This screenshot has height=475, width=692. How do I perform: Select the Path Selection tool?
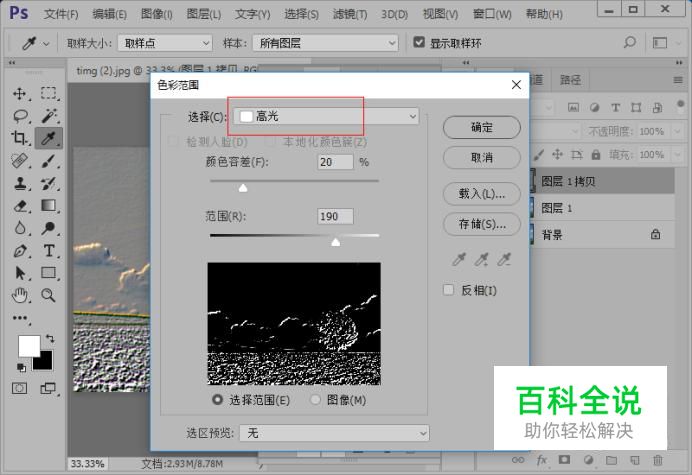click(x=19, y=273)
